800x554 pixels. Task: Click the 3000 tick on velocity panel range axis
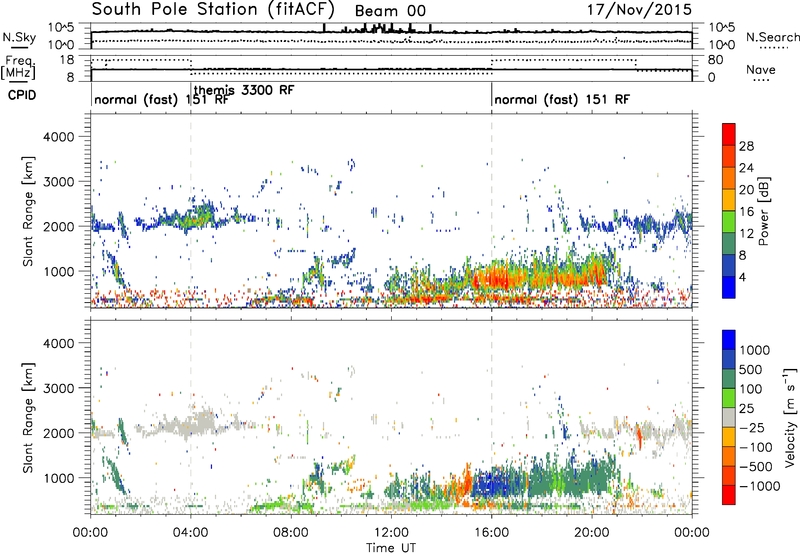pos(58,388)
